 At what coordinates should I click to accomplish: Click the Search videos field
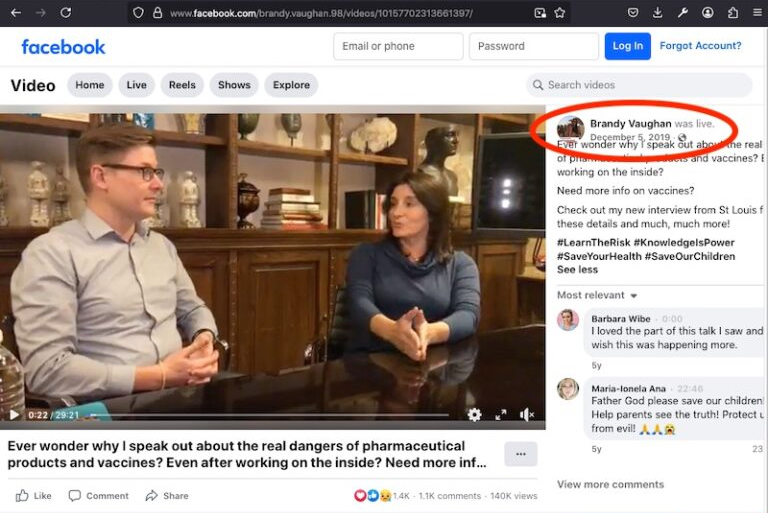pos(639,85)
